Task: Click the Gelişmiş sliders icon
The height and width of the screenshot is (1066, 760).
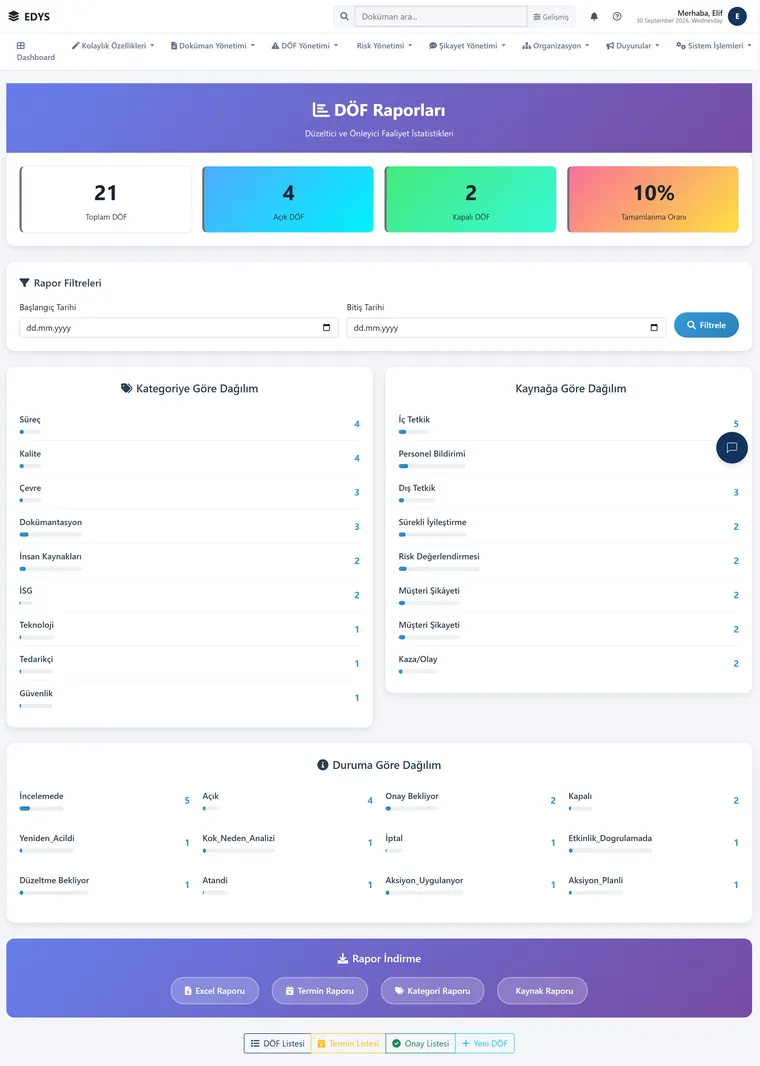Action: (537, 17)
